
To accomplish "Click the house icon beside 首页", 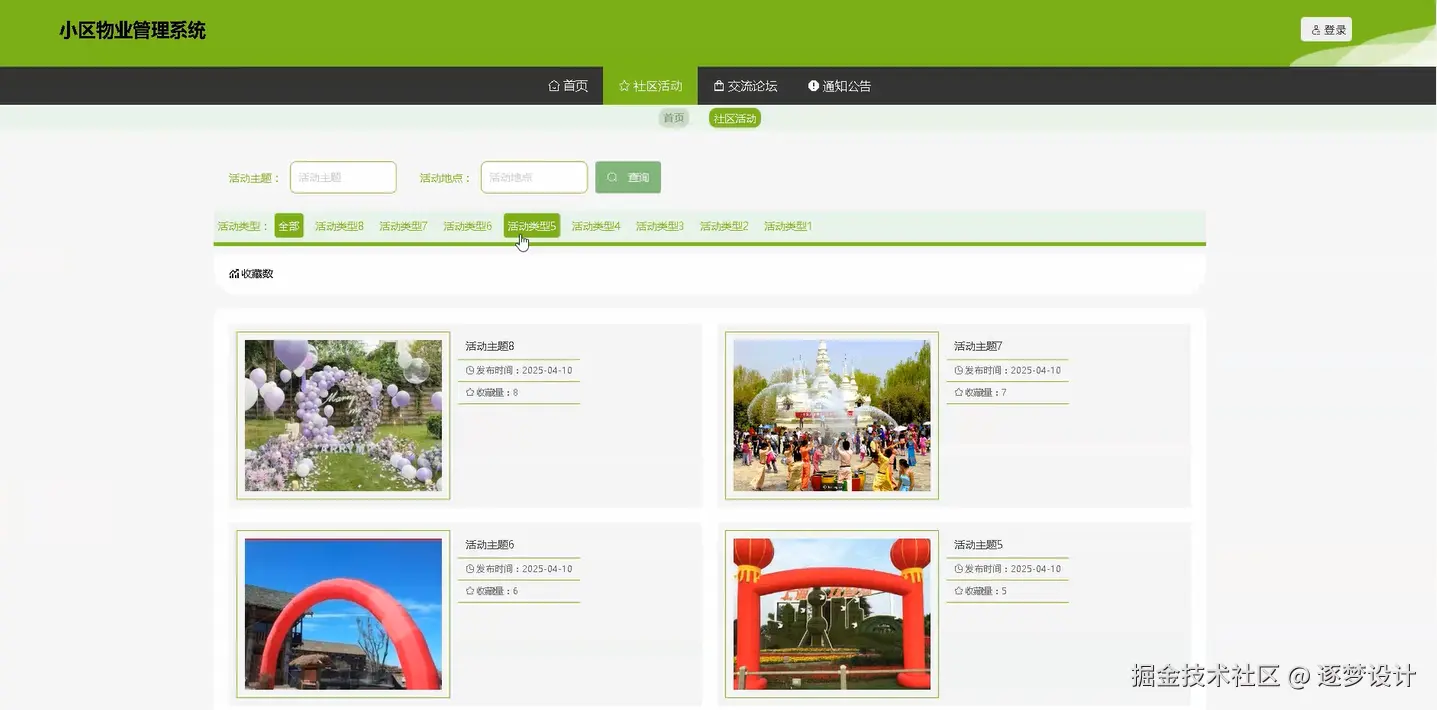I will tap(554, 86).
